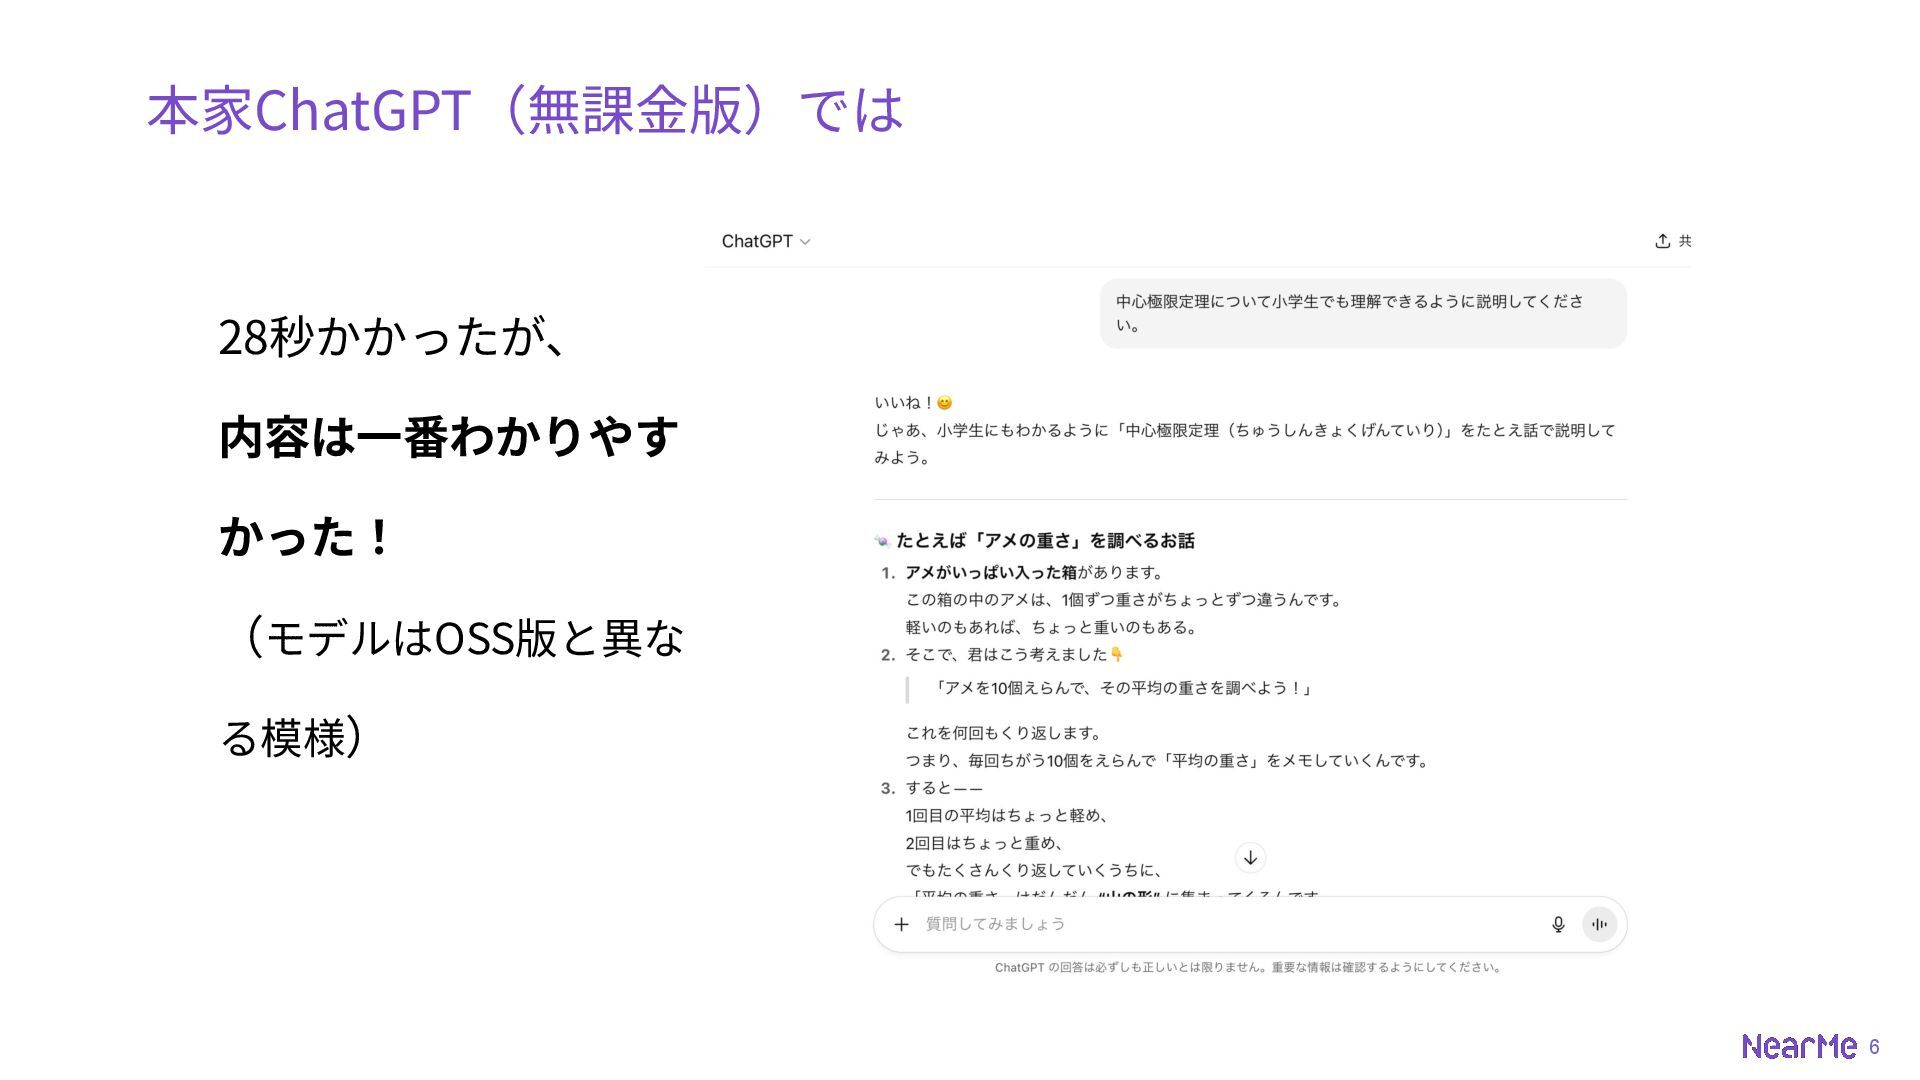Image resolution: width=1920 pixels, height=1080 pixels.
Task: Click the scroll-to-bottom arrow button
Action: [1250, 858]
